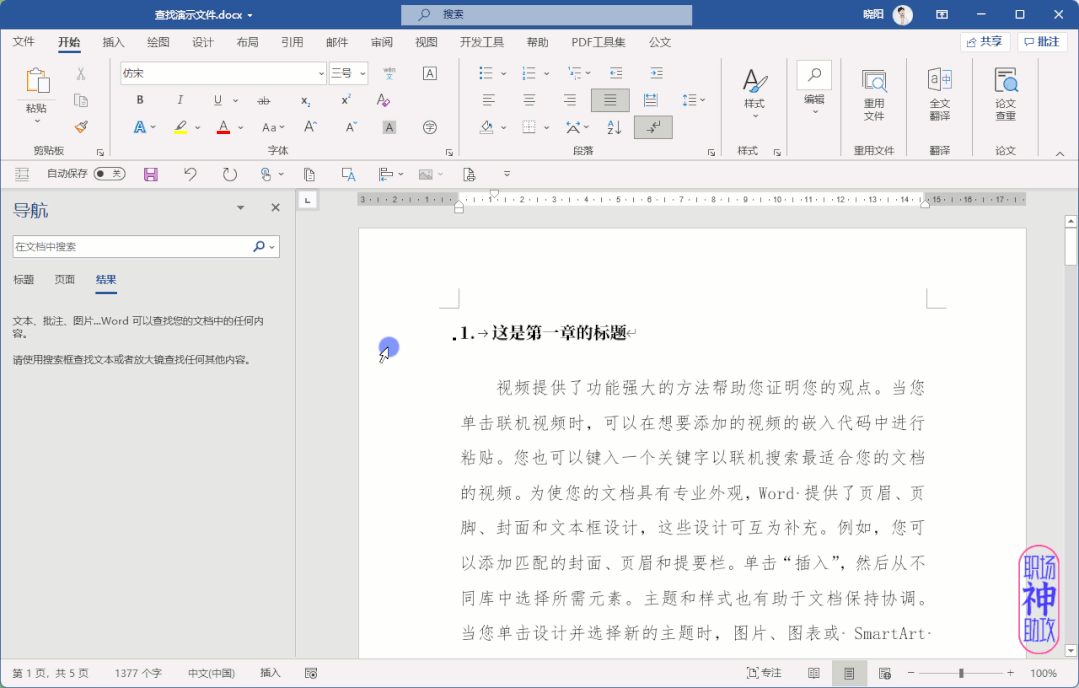Screen dimensions: 1079x688
Task: Toggle italic formatting
Action: tap(180, 100)
